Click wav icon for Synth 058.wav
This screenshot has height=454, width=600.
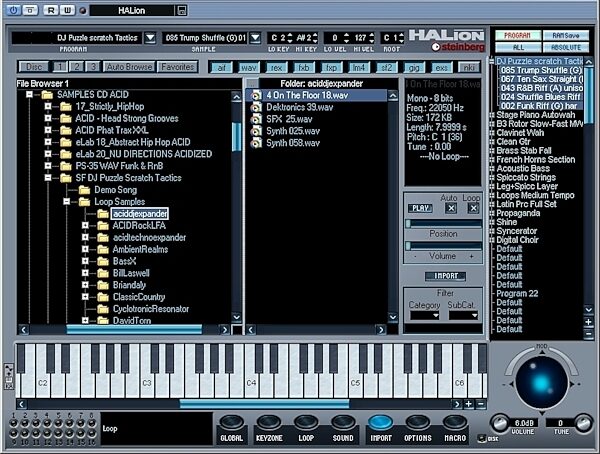click(256, 143)
